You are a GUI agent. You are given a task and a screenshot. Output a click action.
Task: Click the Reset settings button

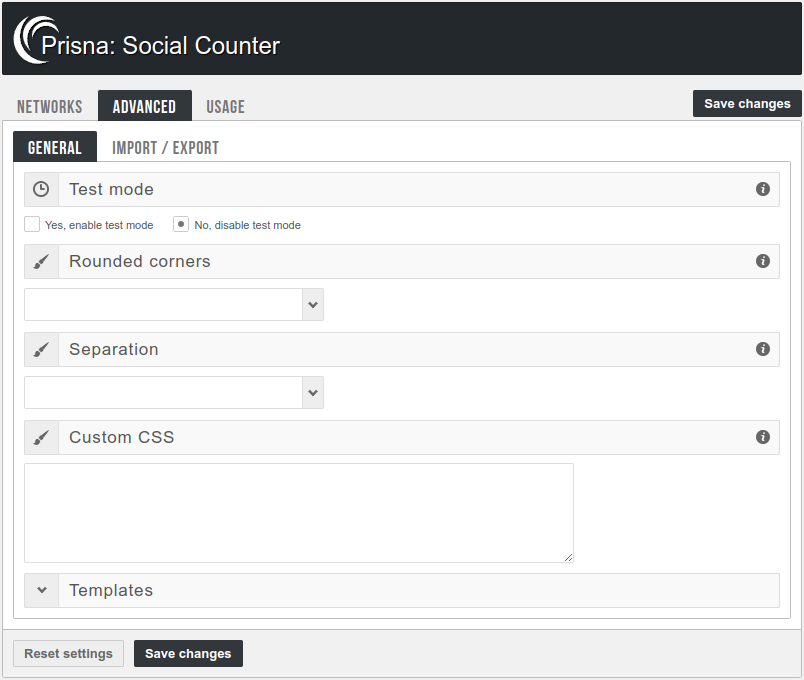[x=68, y=653]
